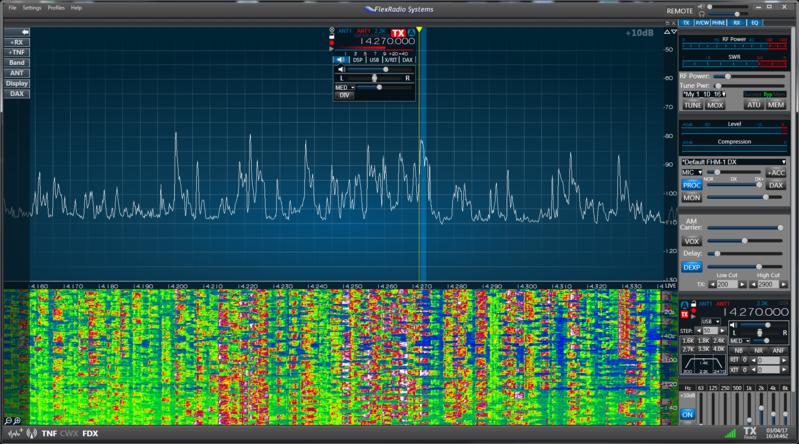Screen dimensions: 799x444
Task: Enable the ANF auto notch filter
Action: pyautogui.click(x=778, y=351)
